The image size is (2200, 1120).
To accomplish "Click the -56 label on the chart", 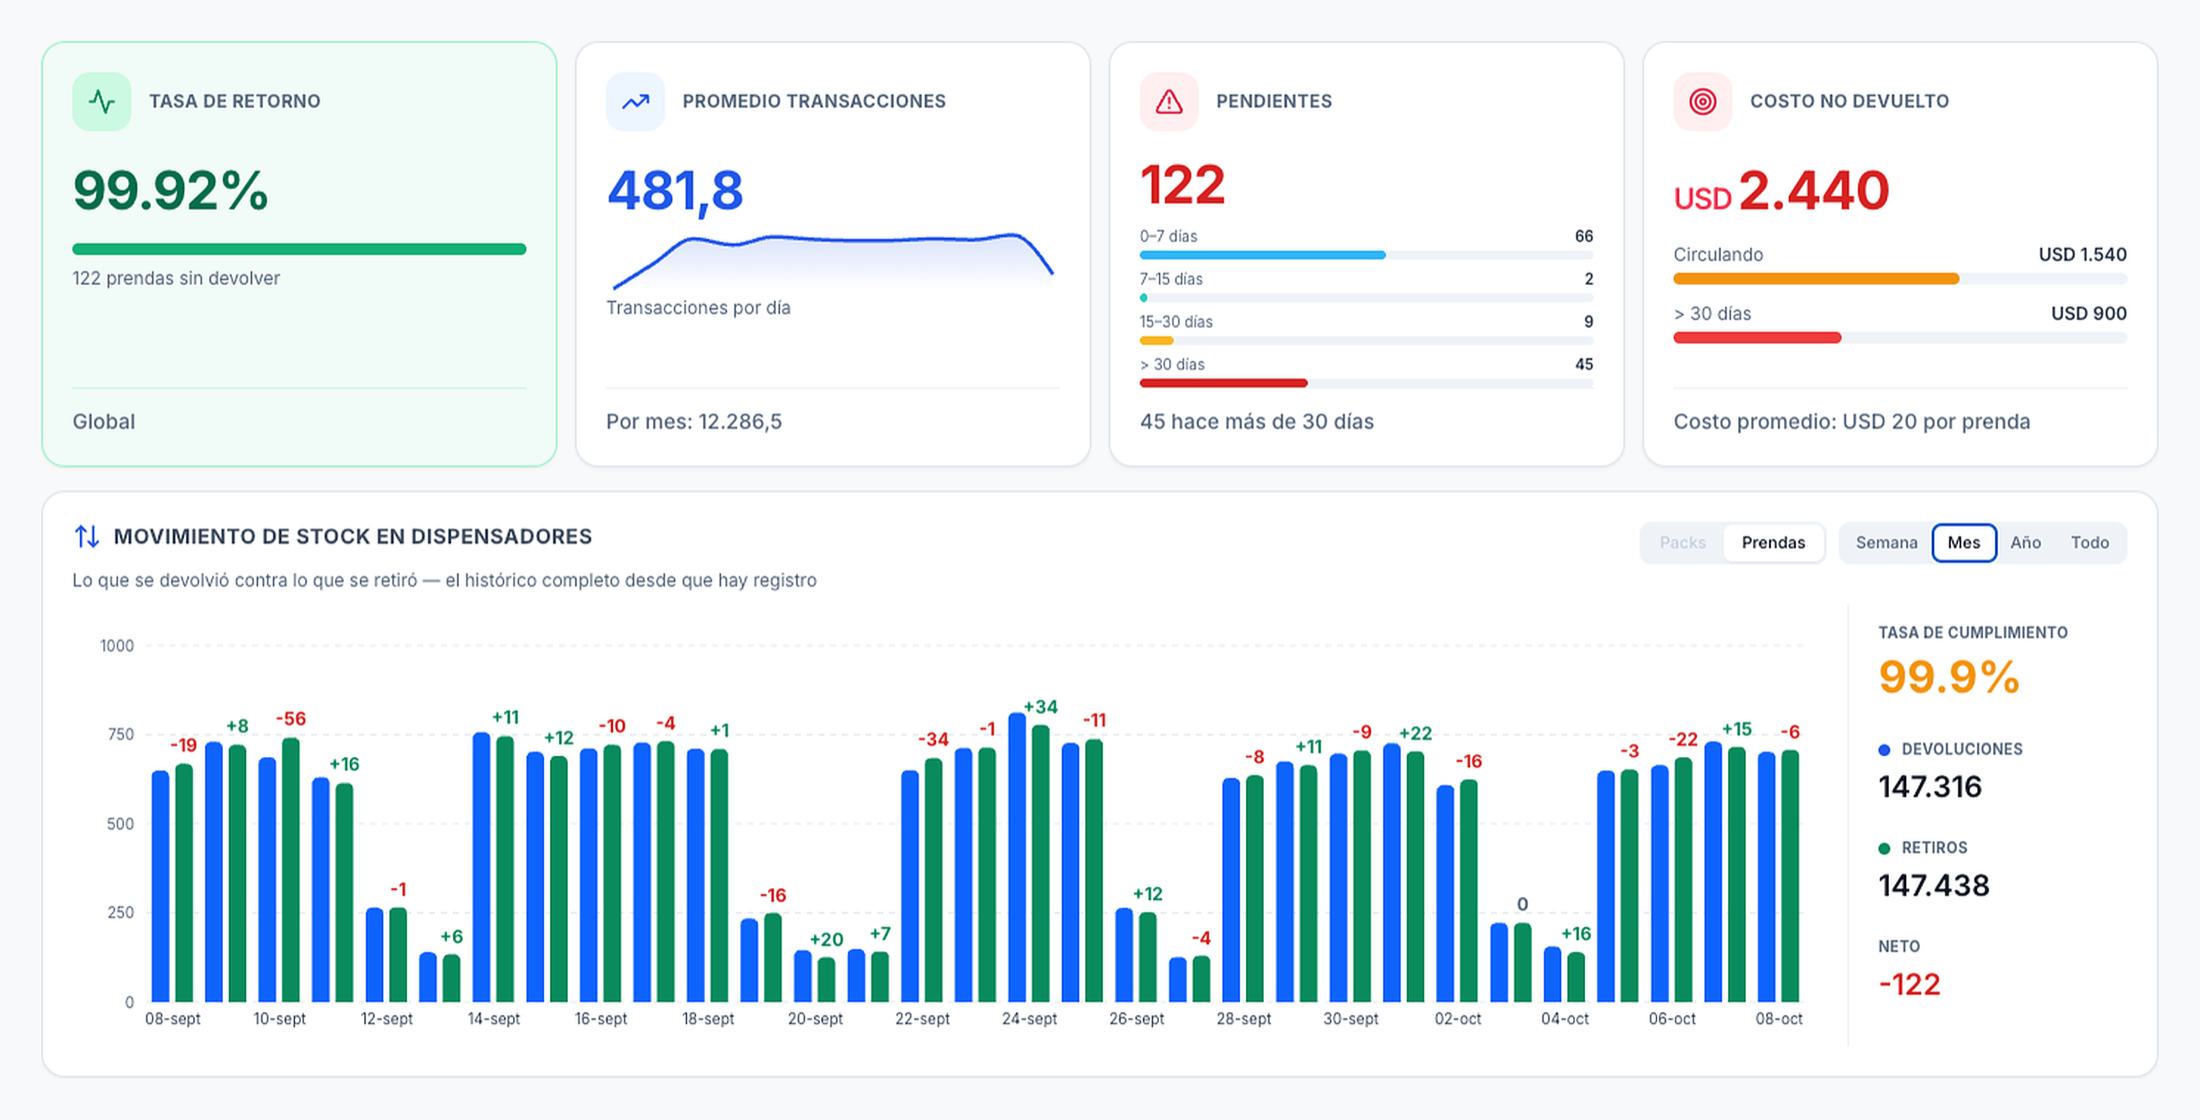I will [x=290, y=719].
